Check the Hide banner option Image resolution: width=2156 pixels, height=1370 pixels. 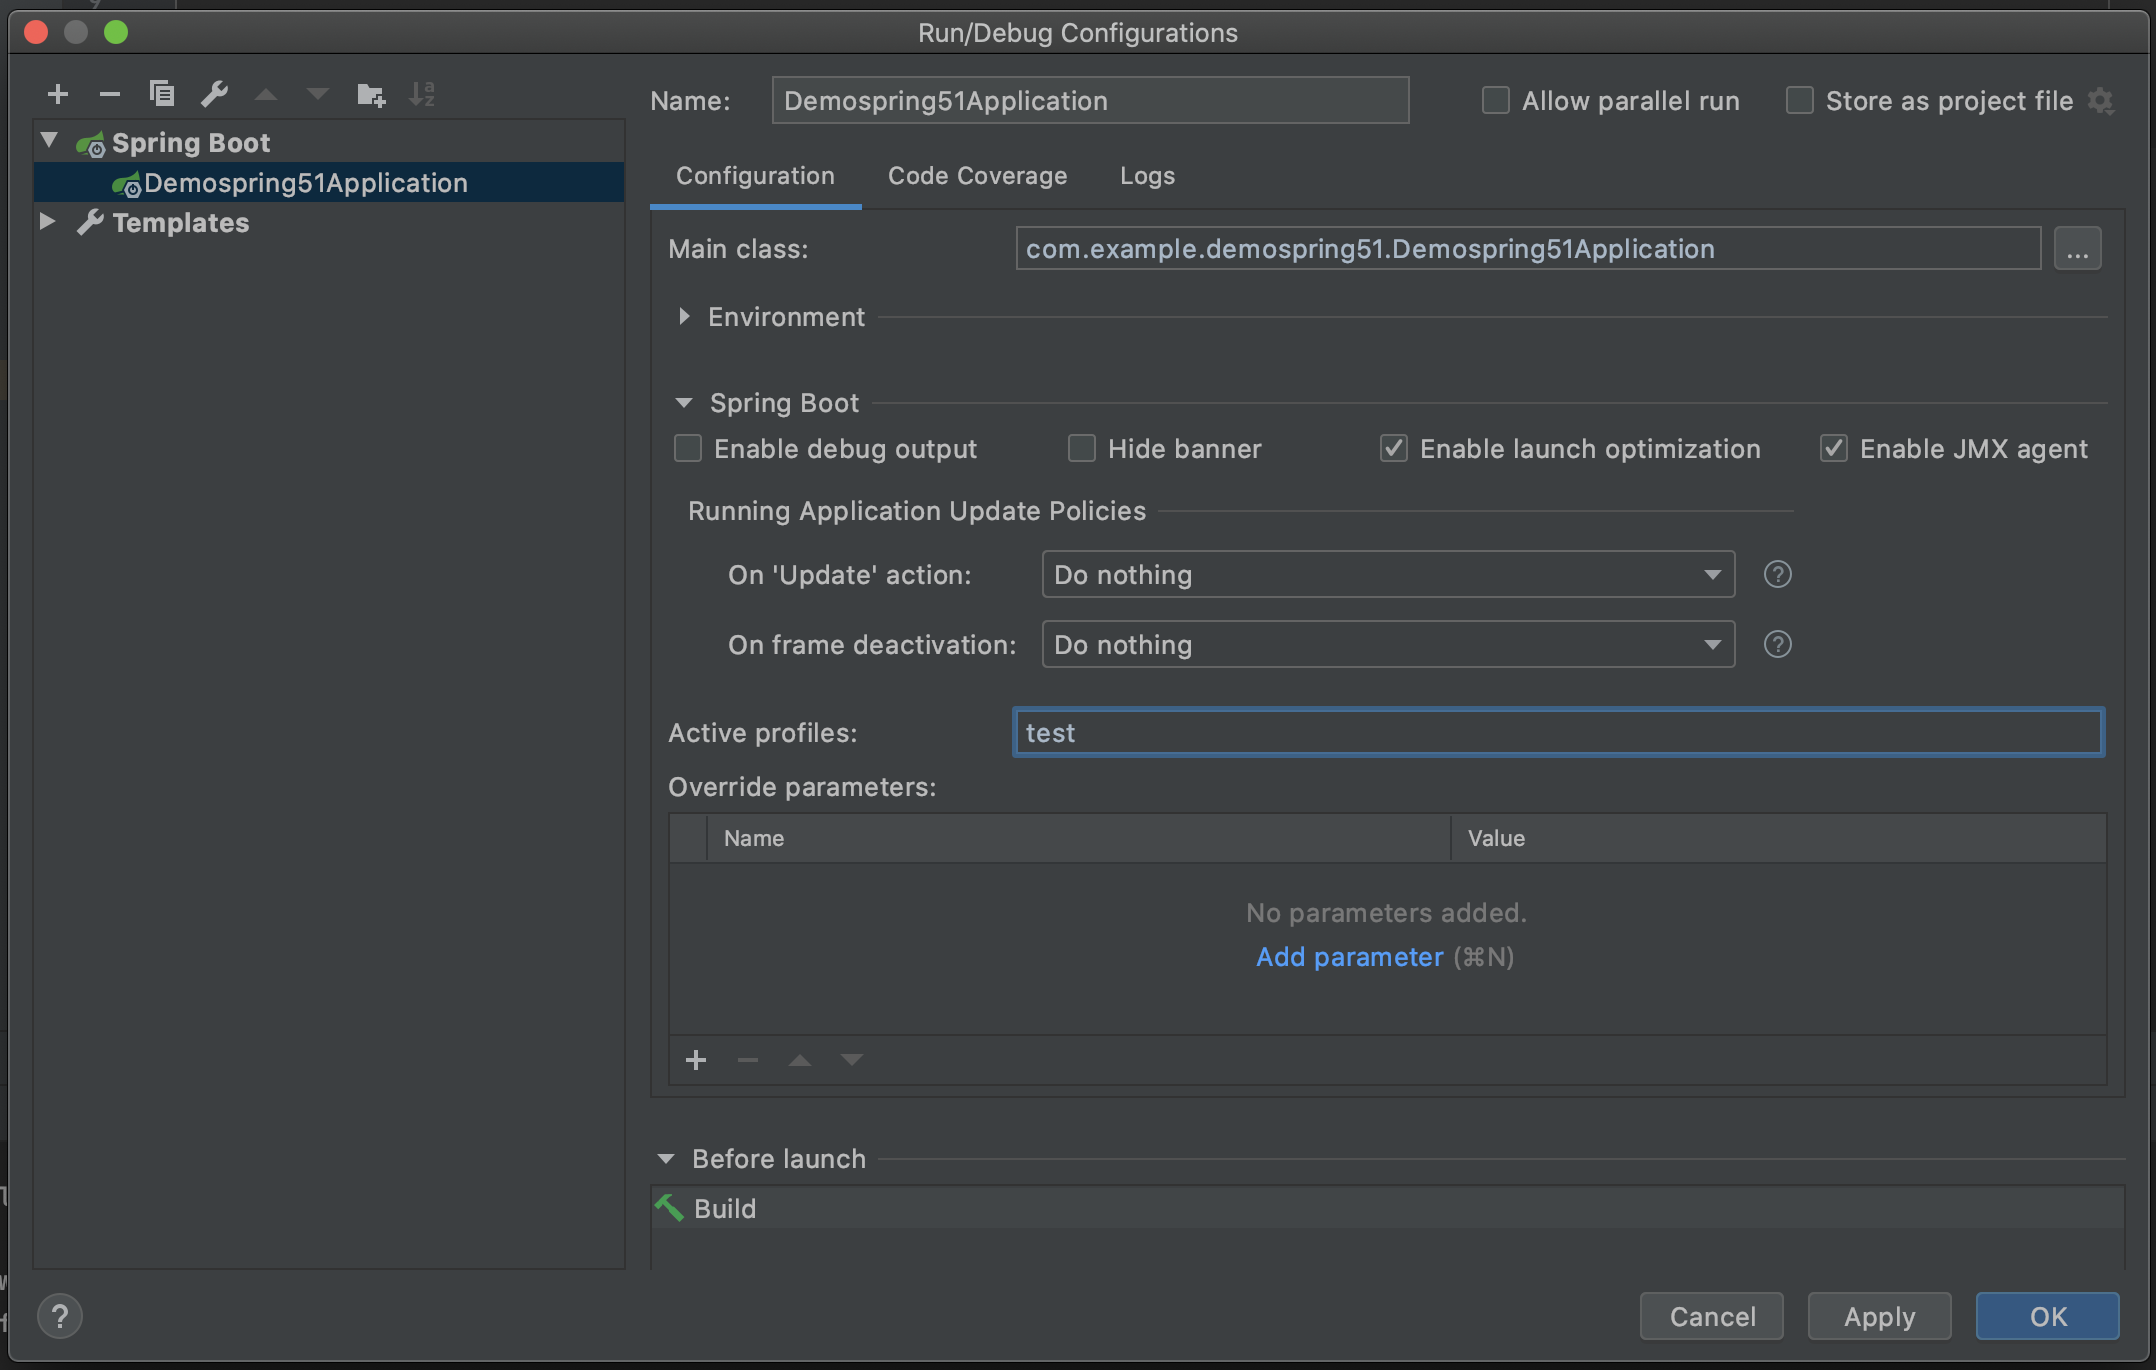(x=1082, y=448)
